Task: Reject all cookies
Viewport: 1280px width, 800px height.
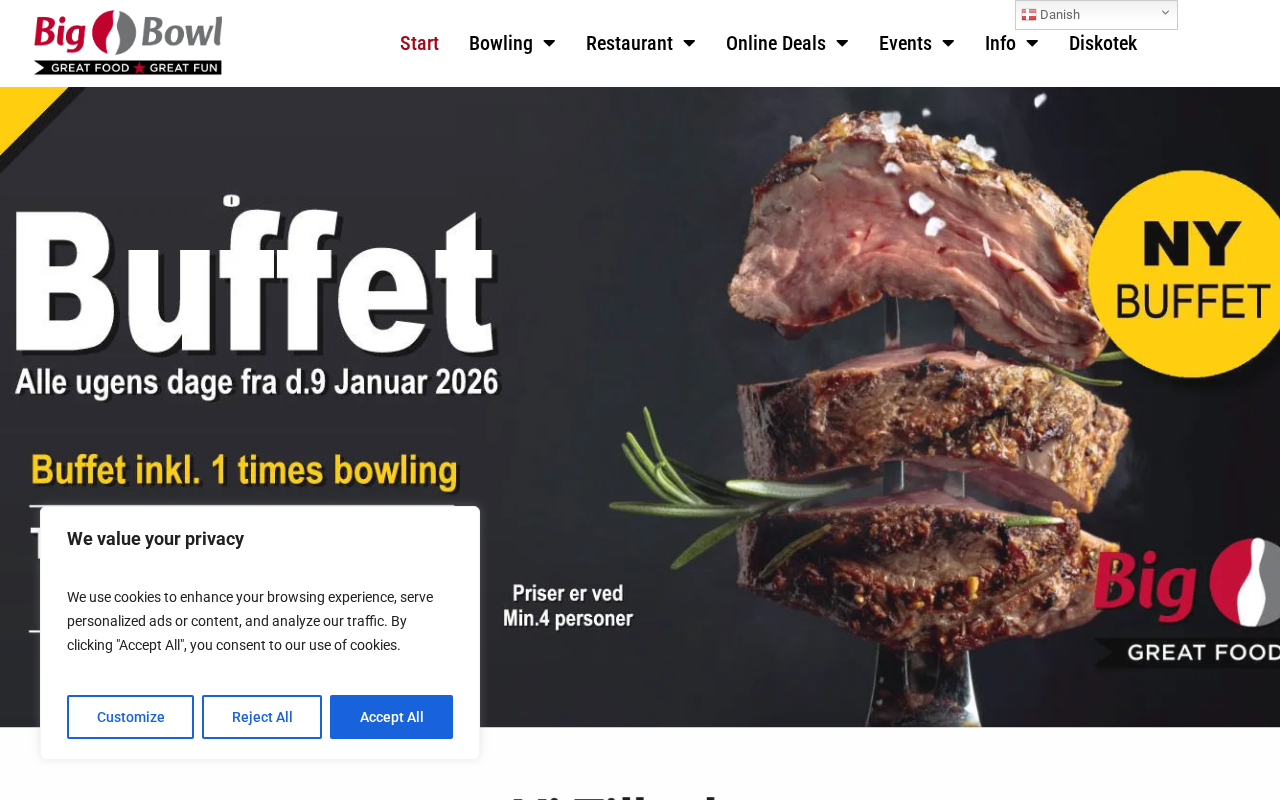Action: click(262, 717)
